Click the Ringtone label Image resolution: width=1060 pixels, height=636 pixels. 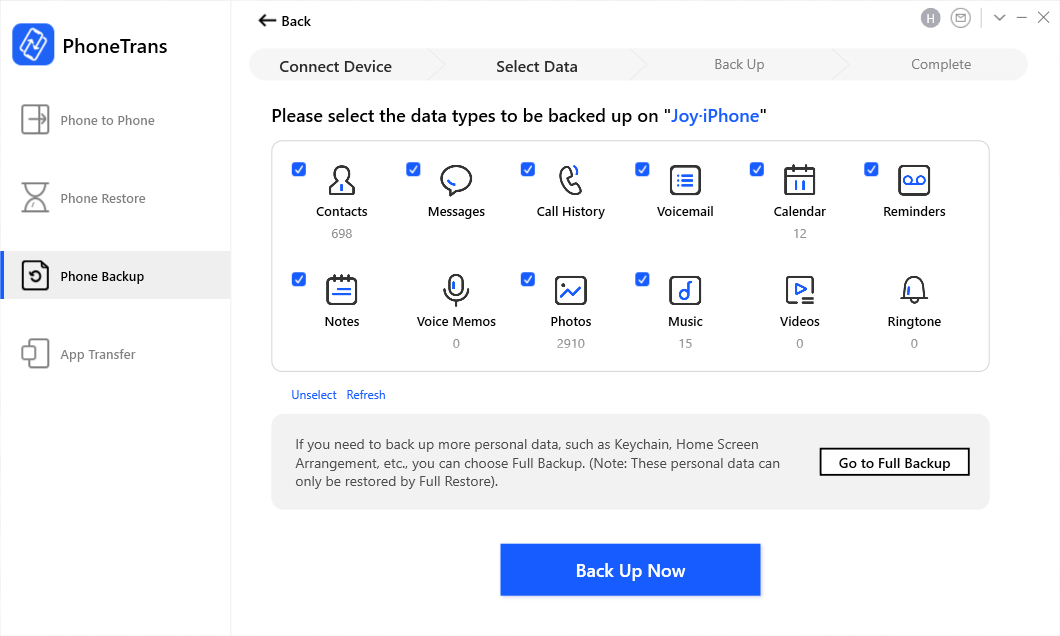tap(914, 321)
